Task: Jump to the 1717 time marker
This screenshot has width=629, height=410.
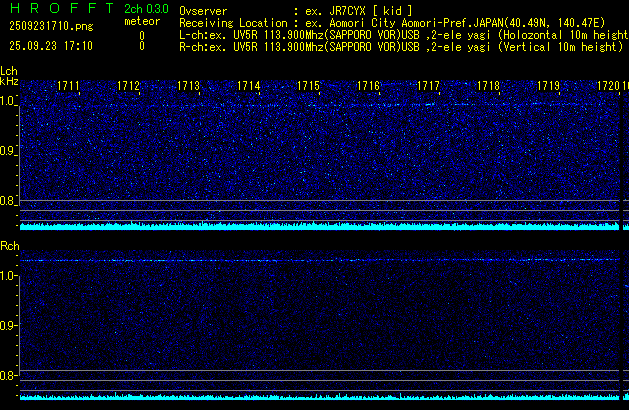Action: pos(429,87)
